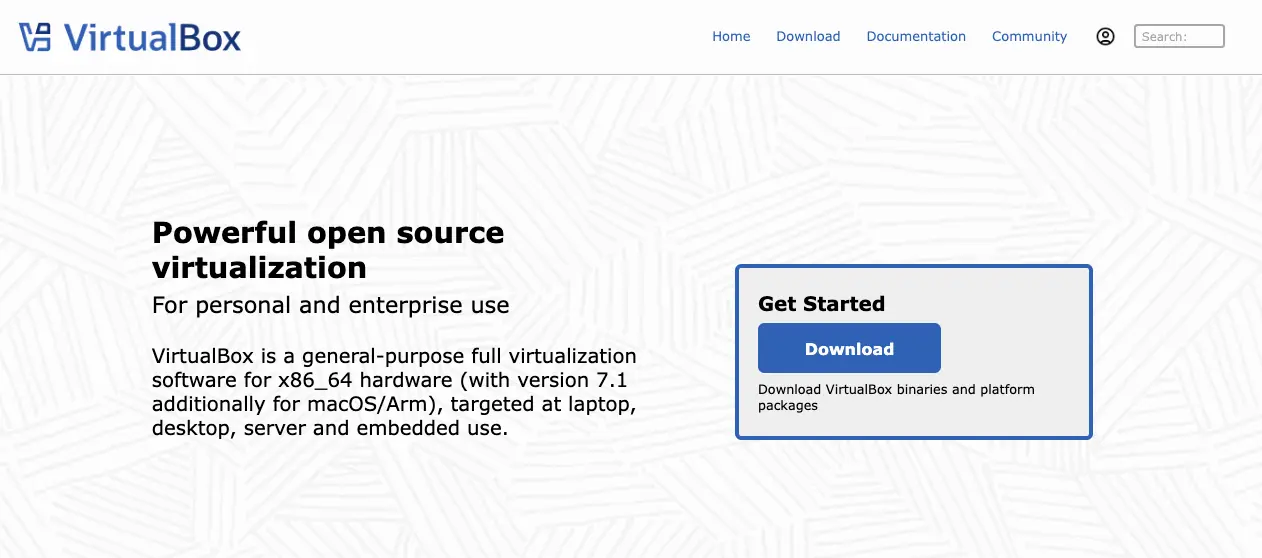1262x558 pixels.
Task: Open the user account icon
Action: 1105,37
